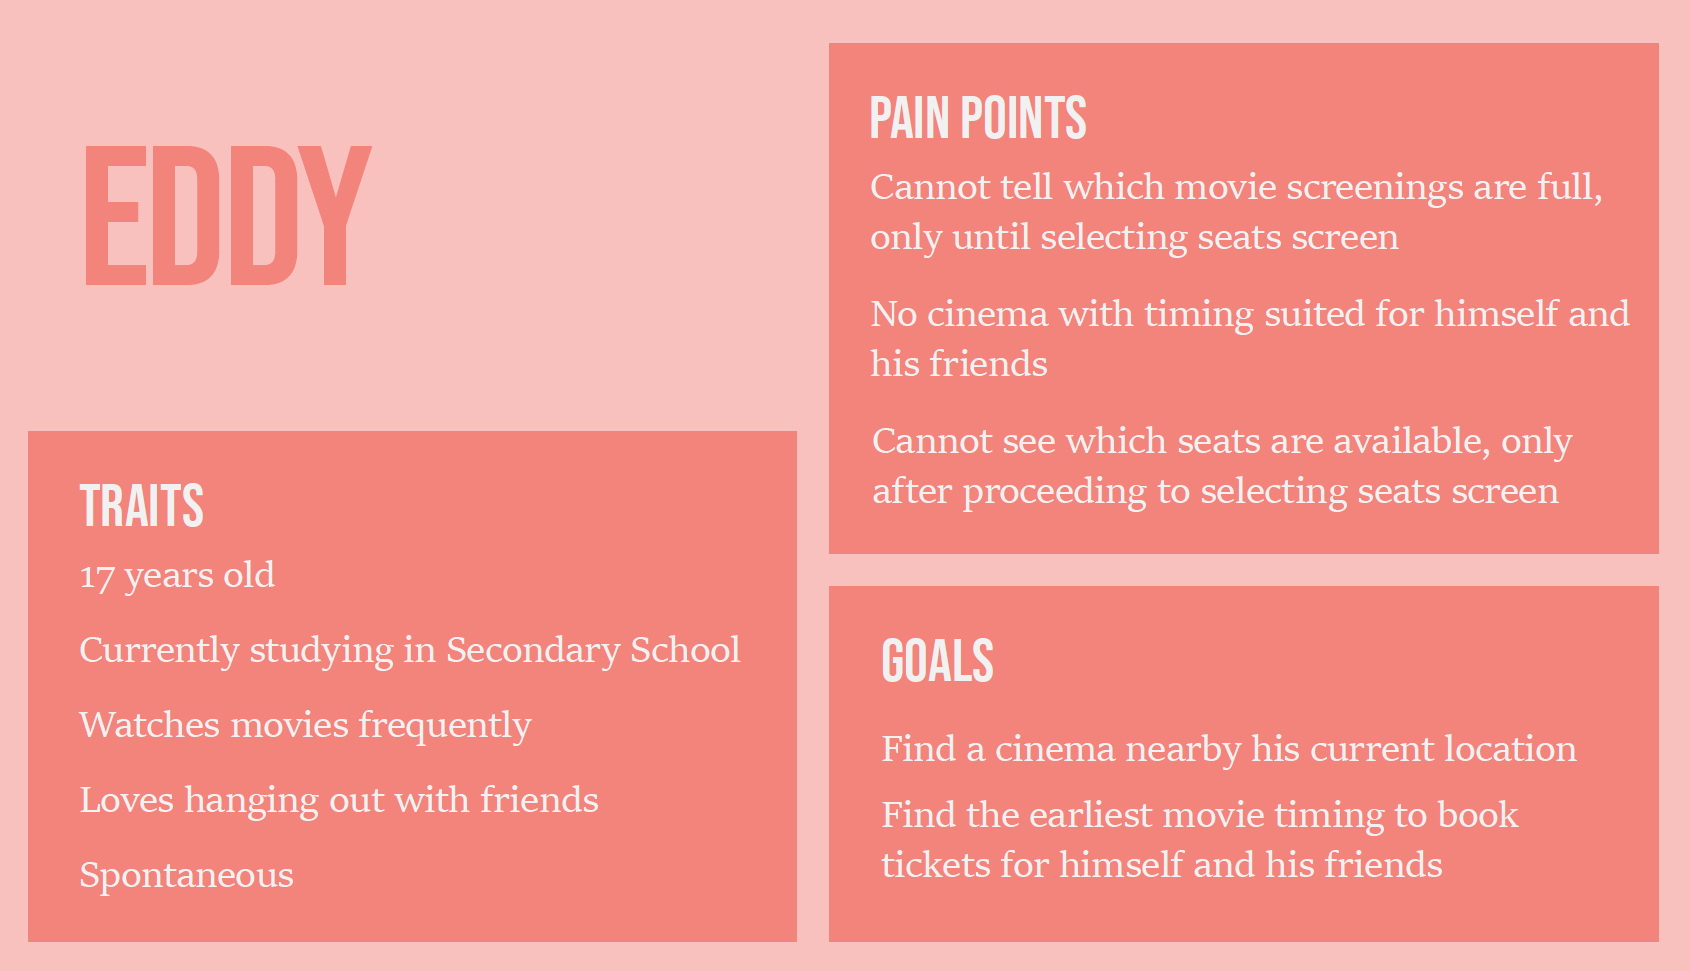Screen dimensions: 1690x971
Task: Click the 'his friends' line under pain points
Action: (x=959, y=364)
